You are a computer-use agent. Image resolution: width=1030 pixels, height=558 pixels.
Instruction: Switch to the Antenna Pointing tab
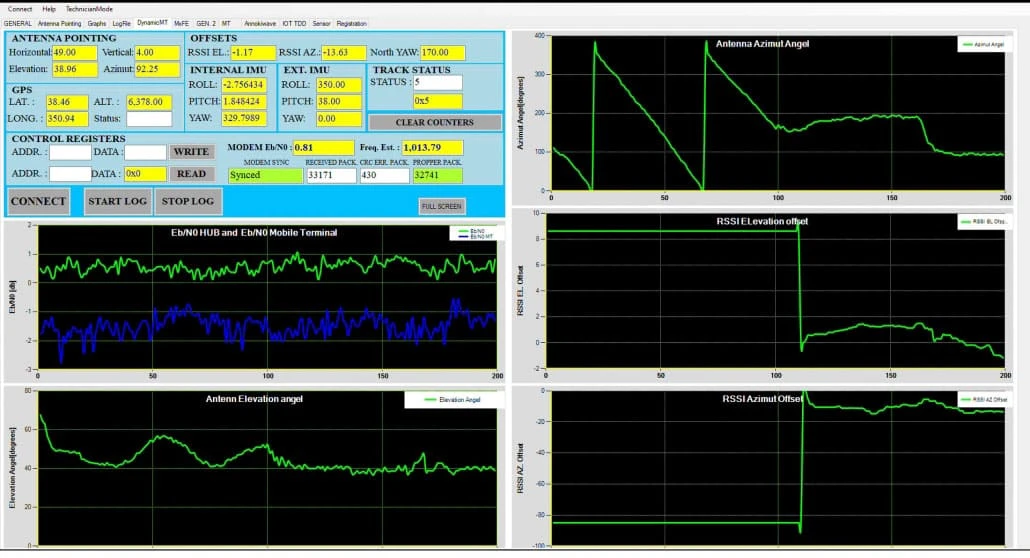click(60, 22)
